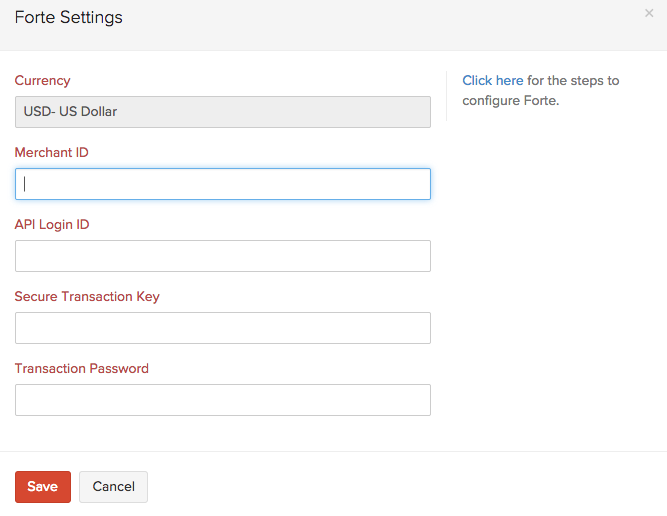This screenshot has width=667, height=516.
Task: Click the Transaction Password label
Action: (x=81, y=368)
